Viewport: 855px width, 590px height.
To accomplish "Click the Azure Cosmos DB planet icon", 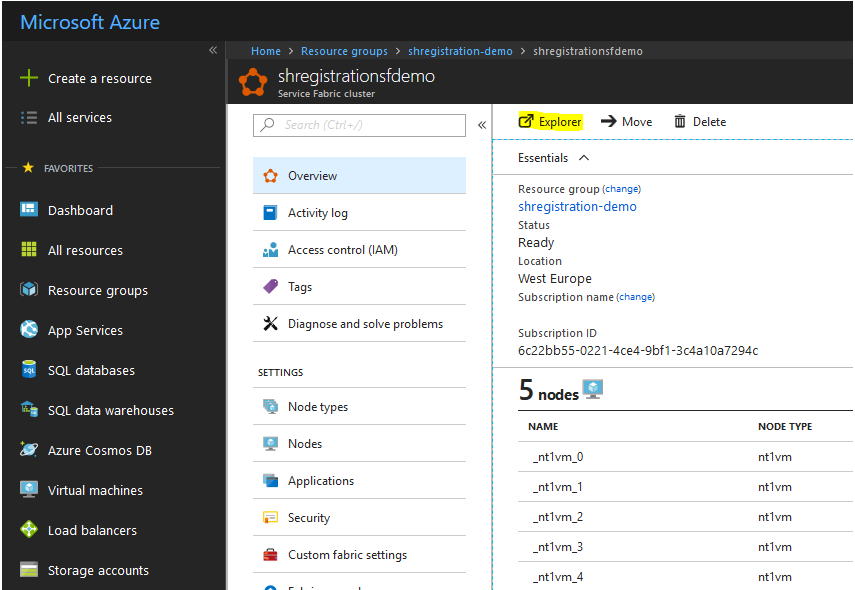I will click(x=29, y=449).
